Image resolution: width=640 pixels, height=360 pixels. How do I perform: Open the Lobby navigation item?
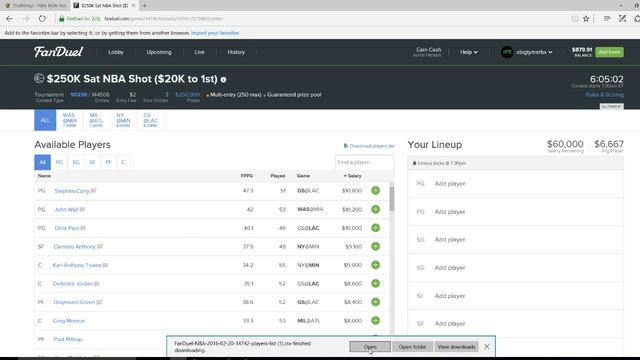116,52
